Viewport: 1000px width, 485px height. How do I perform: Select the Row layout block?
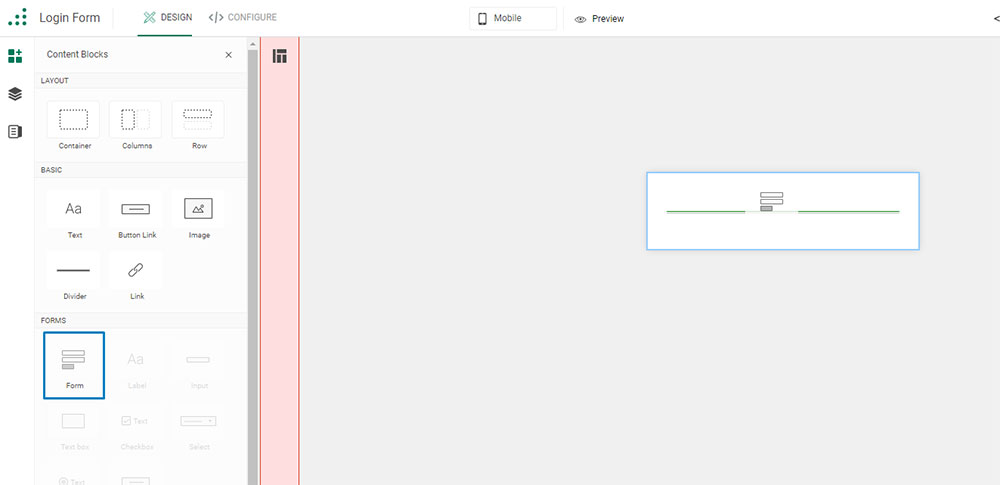[198, 126]
